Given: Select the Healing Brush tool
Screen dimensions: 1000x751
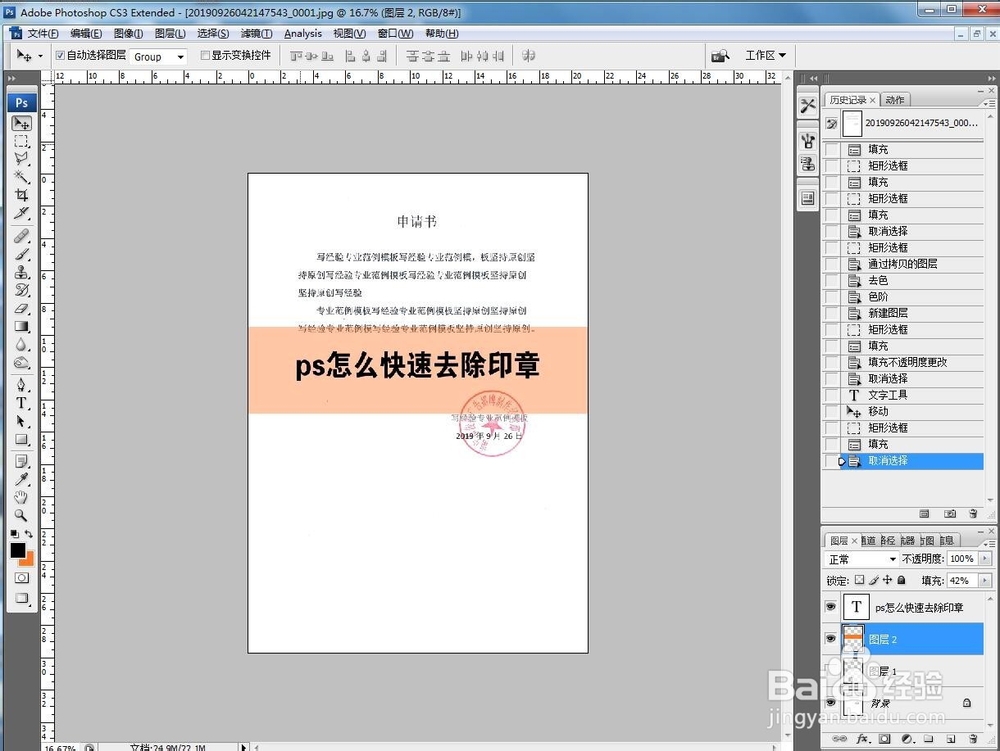Looking at the screenshot, I should pyautogui.click(x=22, y=236).
